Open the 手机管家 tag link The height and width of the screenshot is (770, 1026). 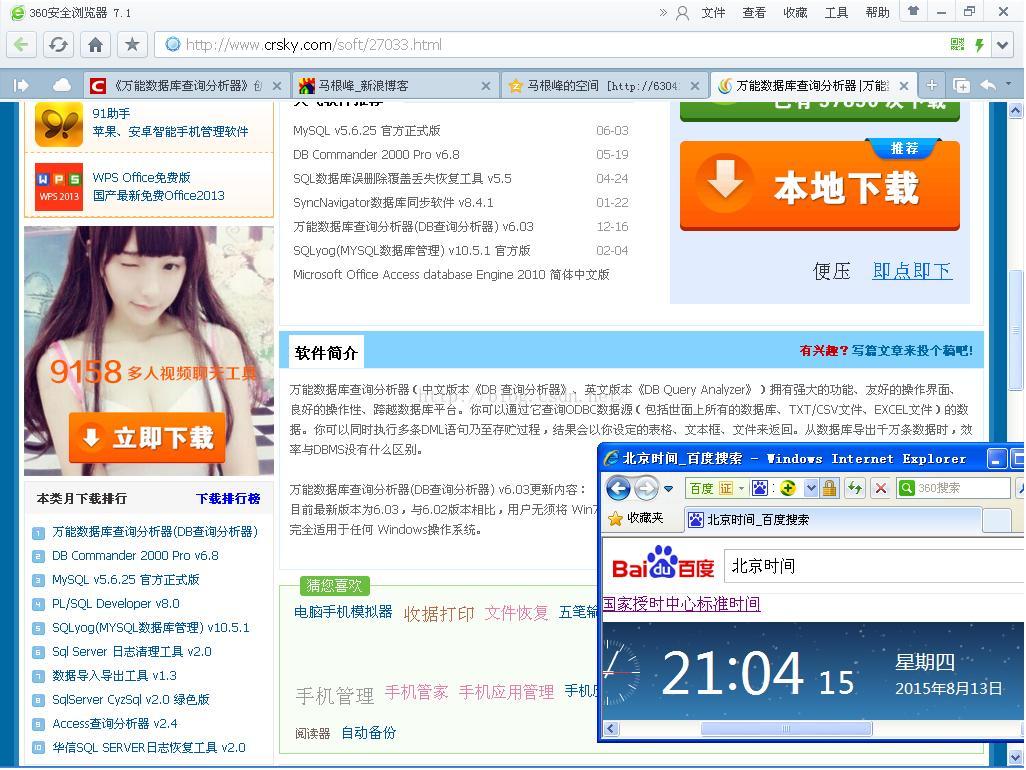point(416,691)
